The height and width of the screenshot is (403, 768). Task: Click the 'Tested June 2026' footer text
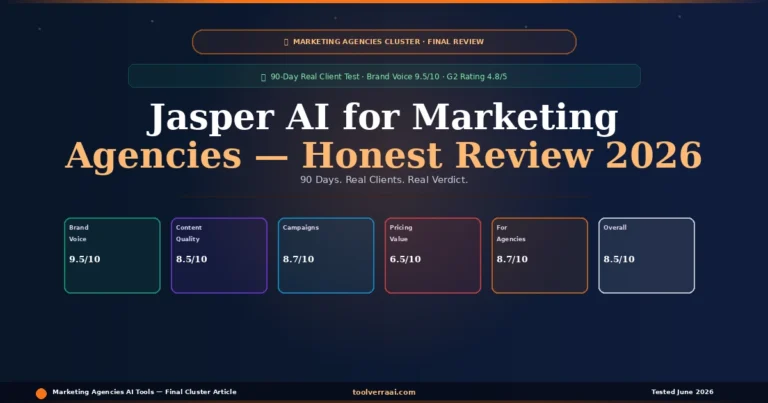click(682, 392)
